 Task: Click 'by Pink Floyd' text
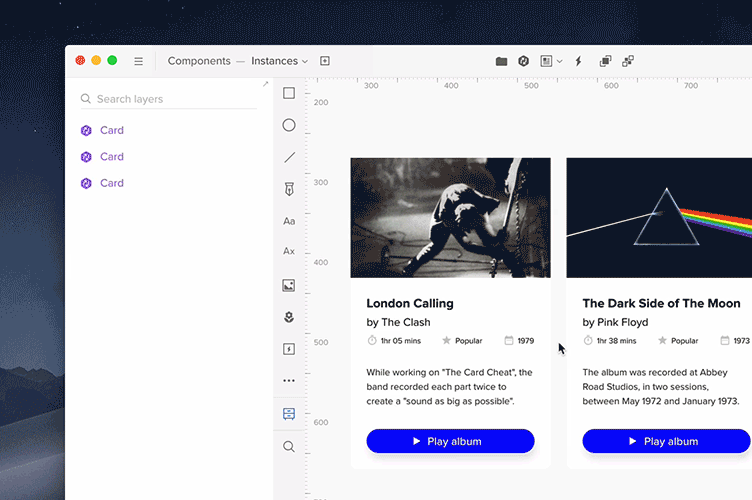pos(615,322)
